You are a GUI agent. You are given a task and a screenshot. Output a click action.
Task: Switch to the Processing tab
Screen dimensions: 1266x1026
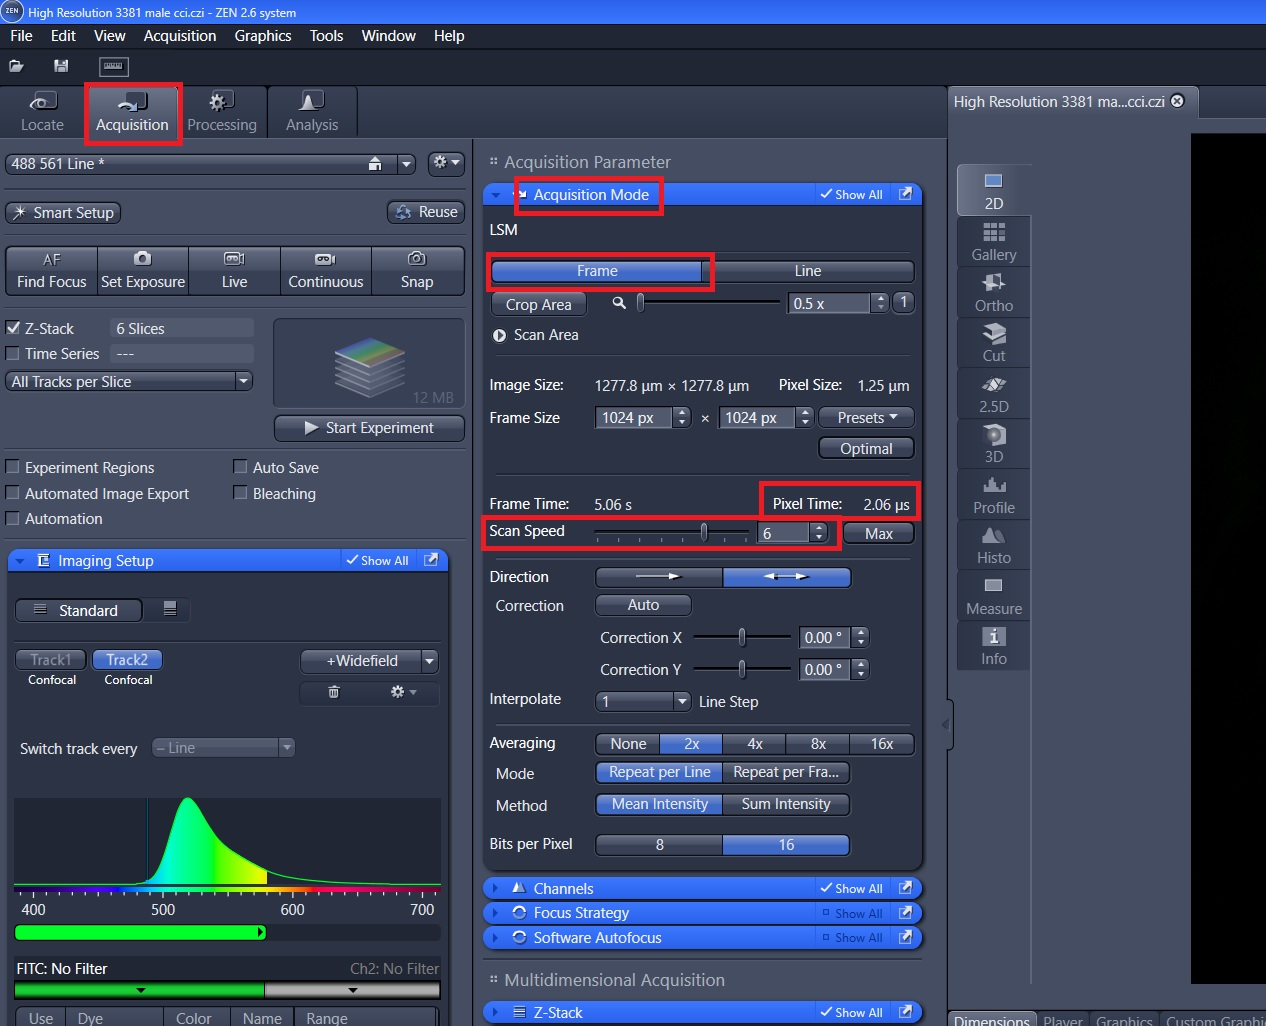click(x=221, y=112)
